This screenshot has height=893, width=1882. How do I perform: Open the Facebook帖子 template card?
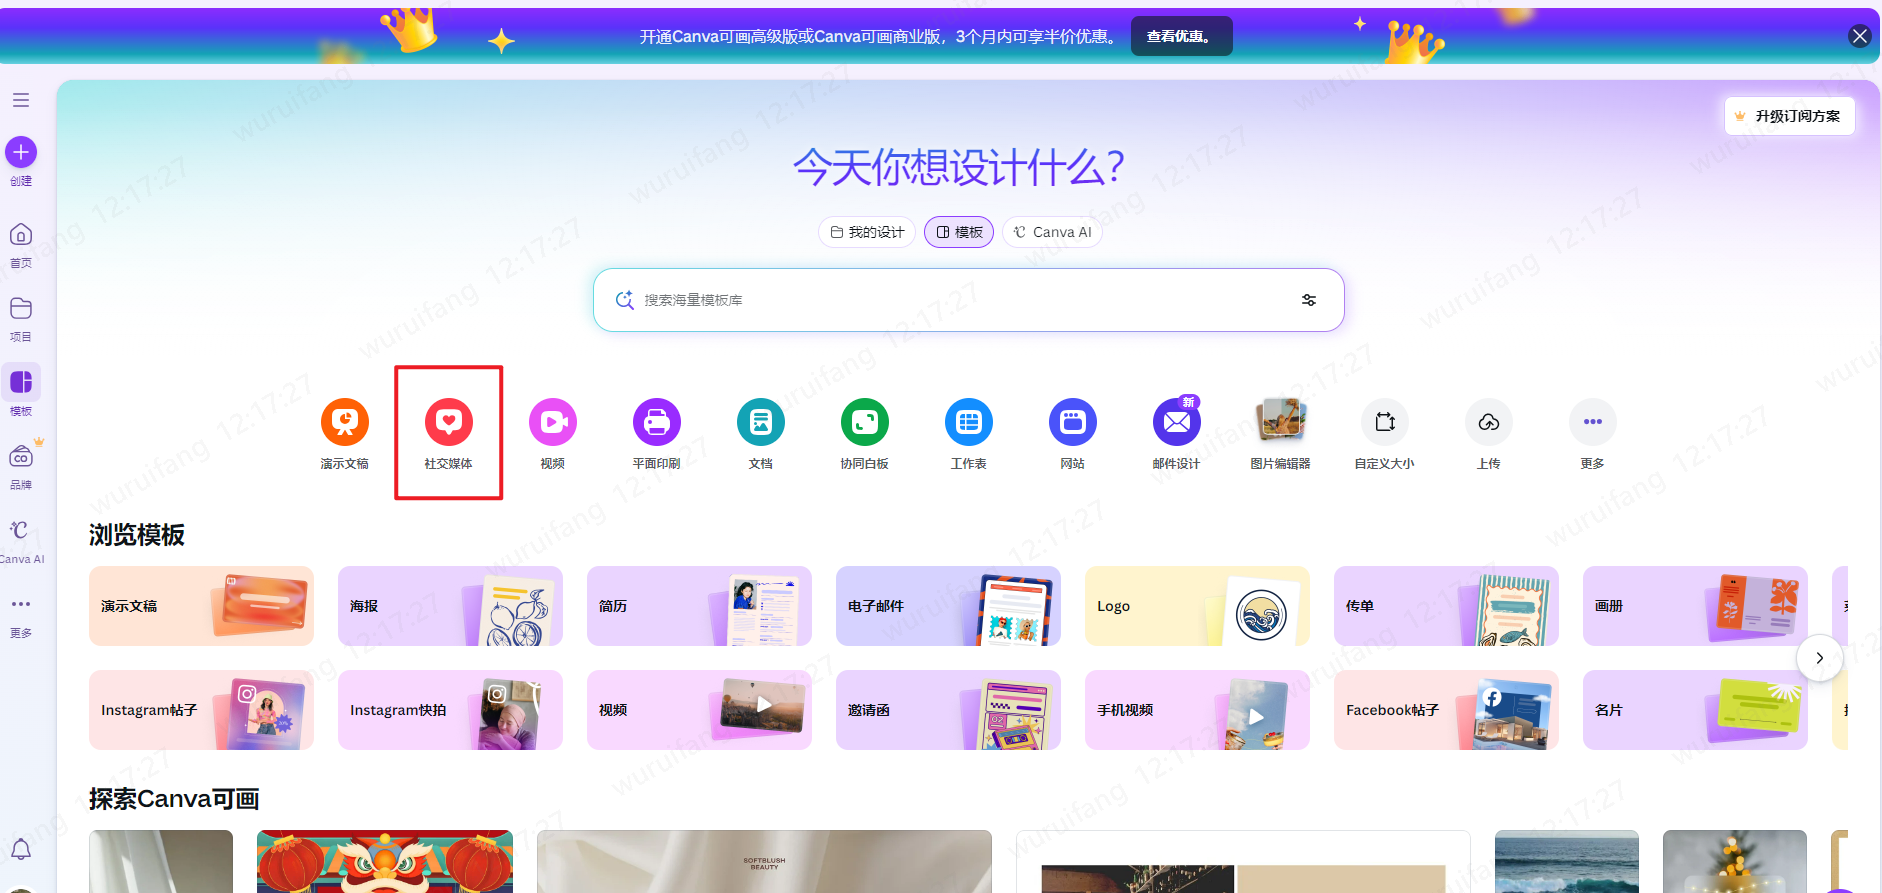[x=1446, y=710]
